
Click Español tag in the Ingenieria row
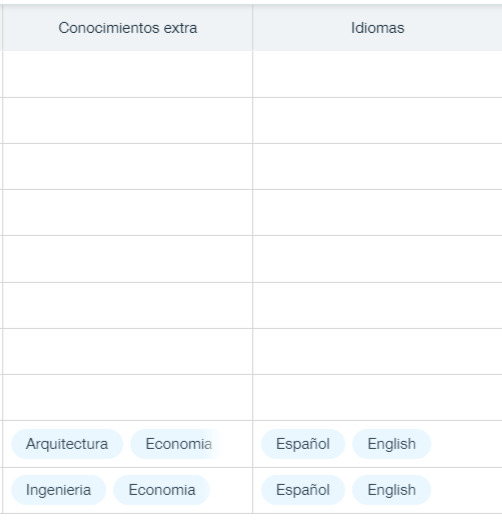pyautogui.click(x=303, y=490)
